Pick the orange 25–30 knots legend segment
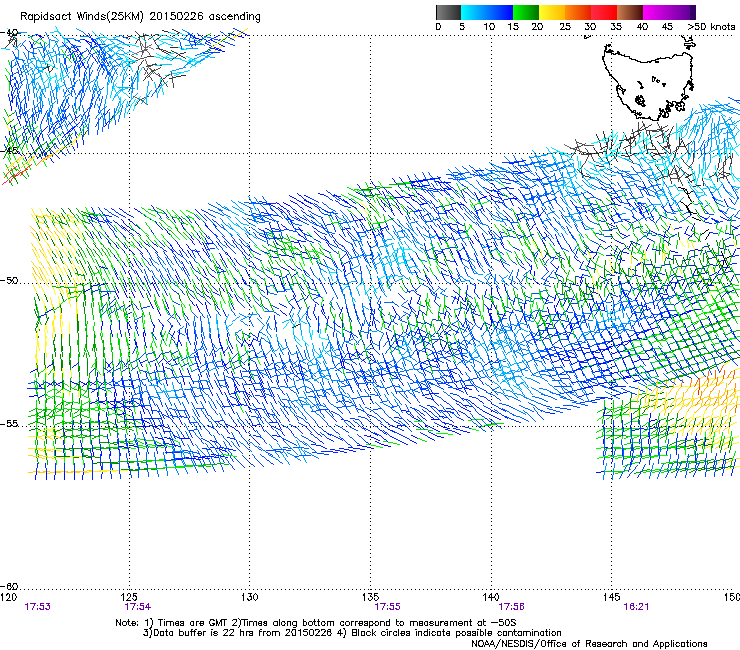740x650 pixels. [x=578, y=12]
